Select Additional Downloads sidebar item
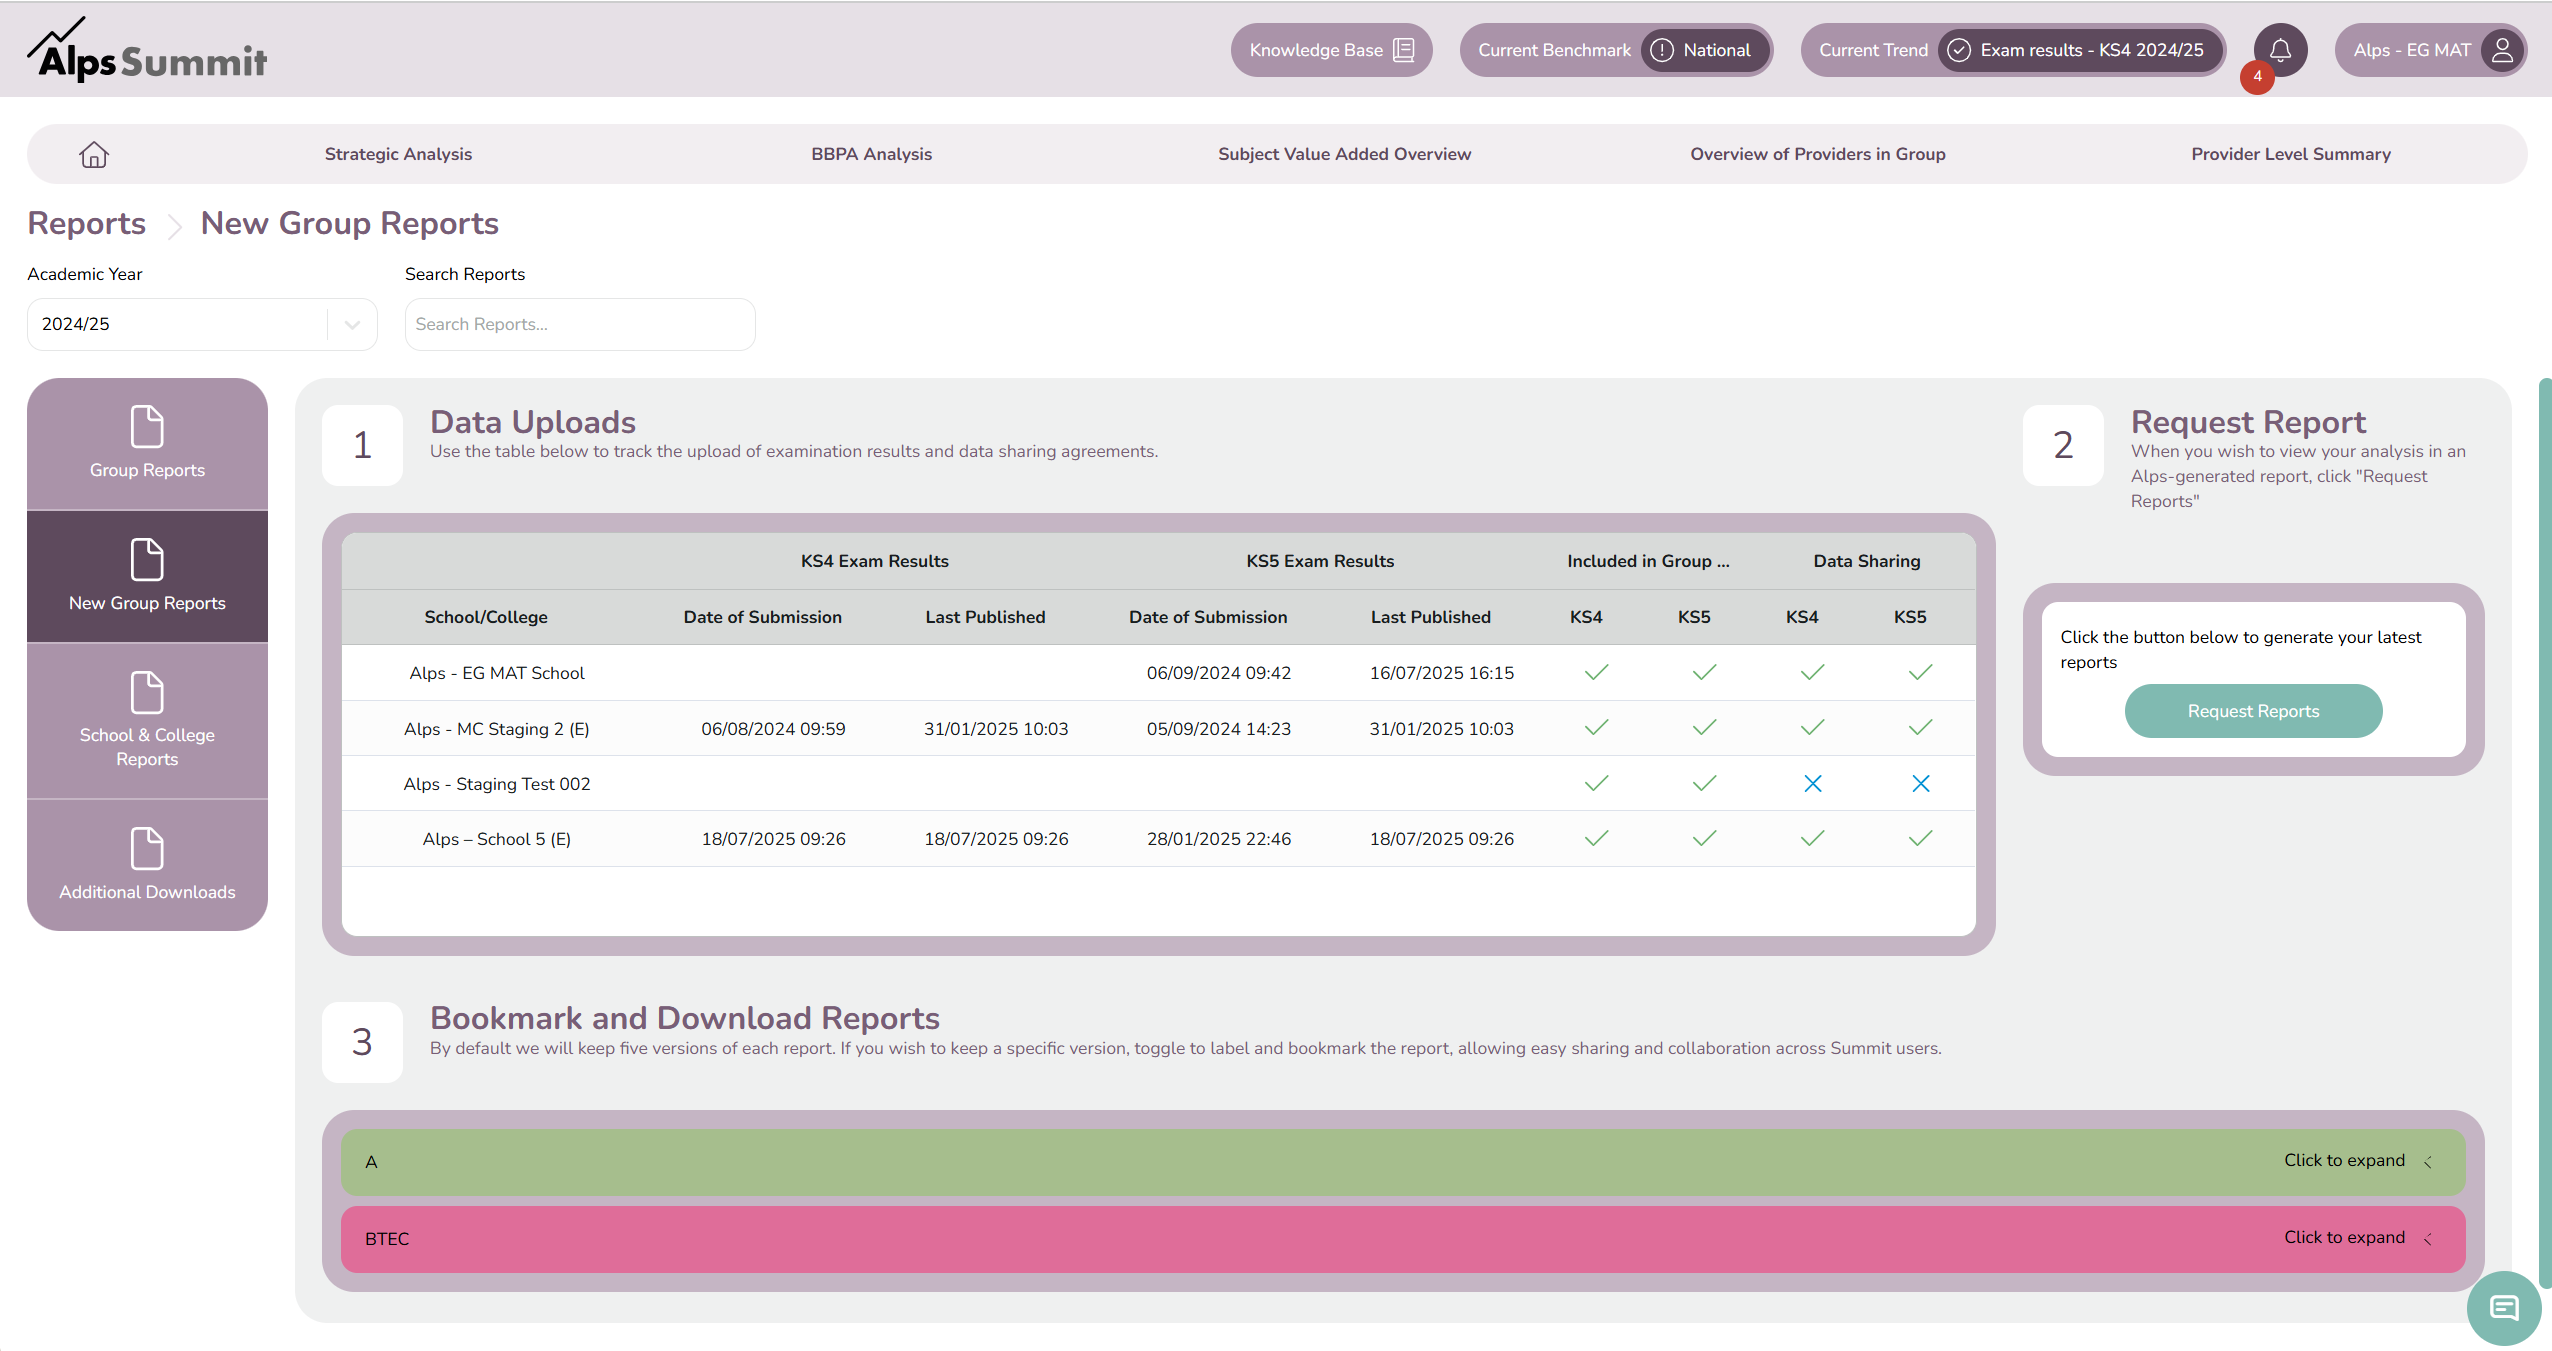Viewport: 2552px width, 1351px height. (x=147, y=865)
